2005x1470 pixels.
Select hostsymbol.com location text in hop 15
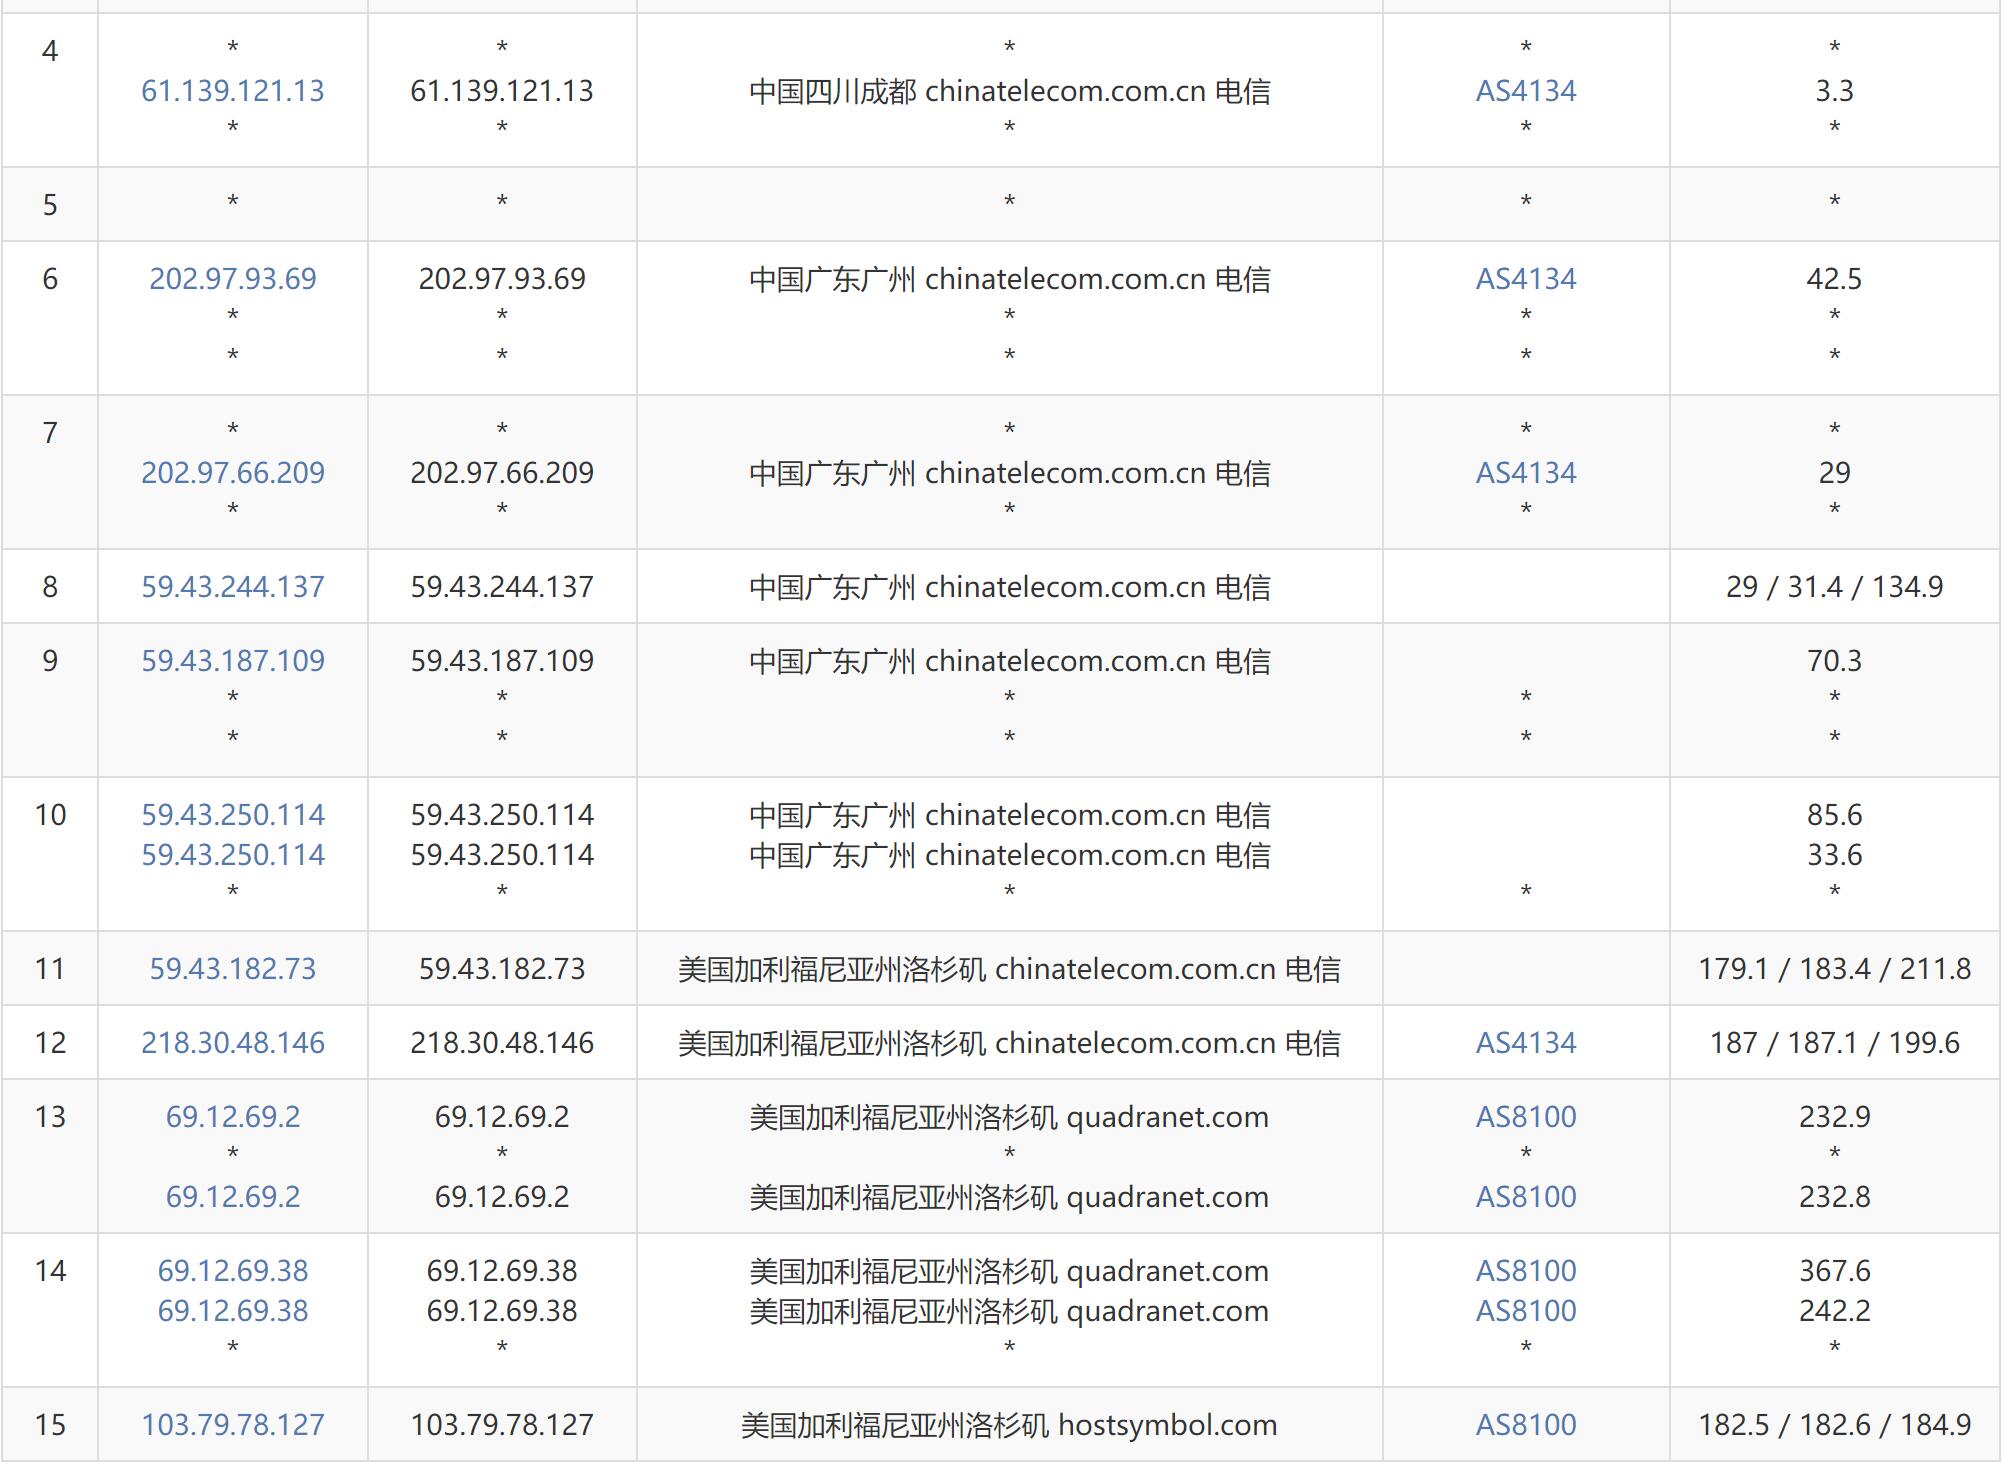coord(1010,1425)
